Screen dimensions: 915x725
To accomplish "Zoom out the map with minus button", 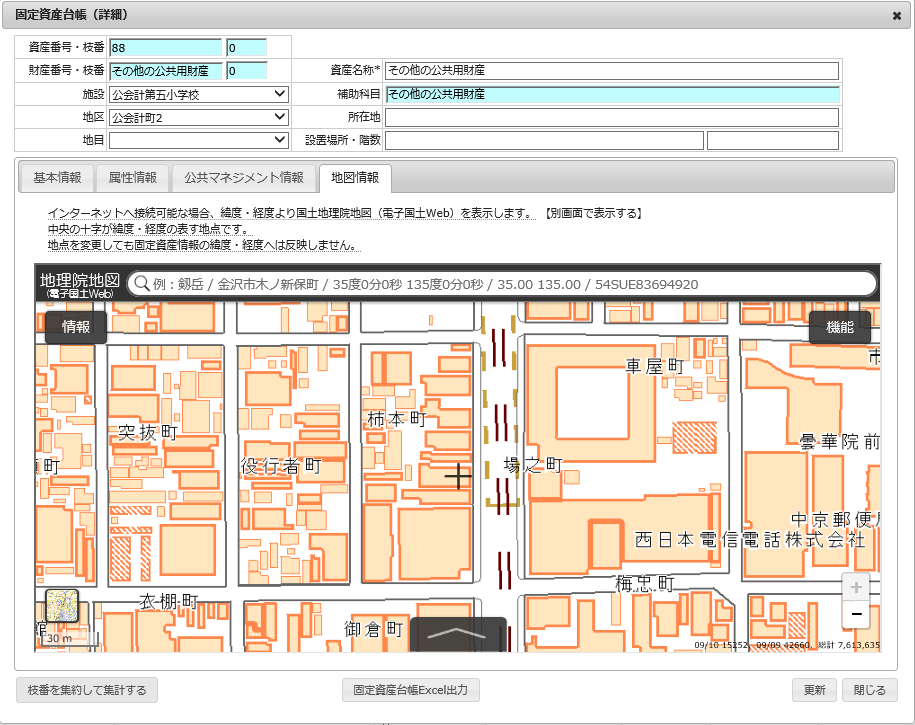I will click(856, 614).
